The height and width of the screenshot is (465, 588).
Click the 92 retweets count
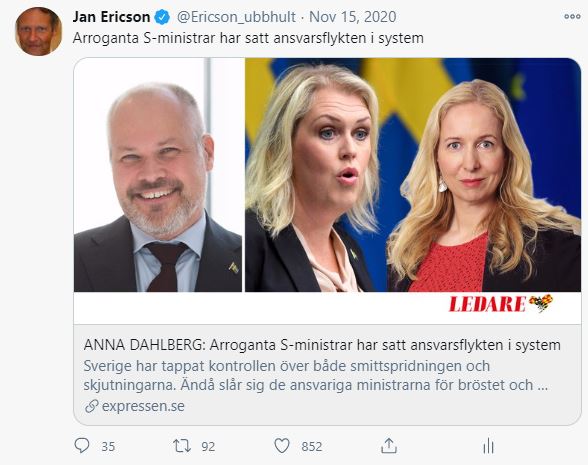(x=208, y=447)
